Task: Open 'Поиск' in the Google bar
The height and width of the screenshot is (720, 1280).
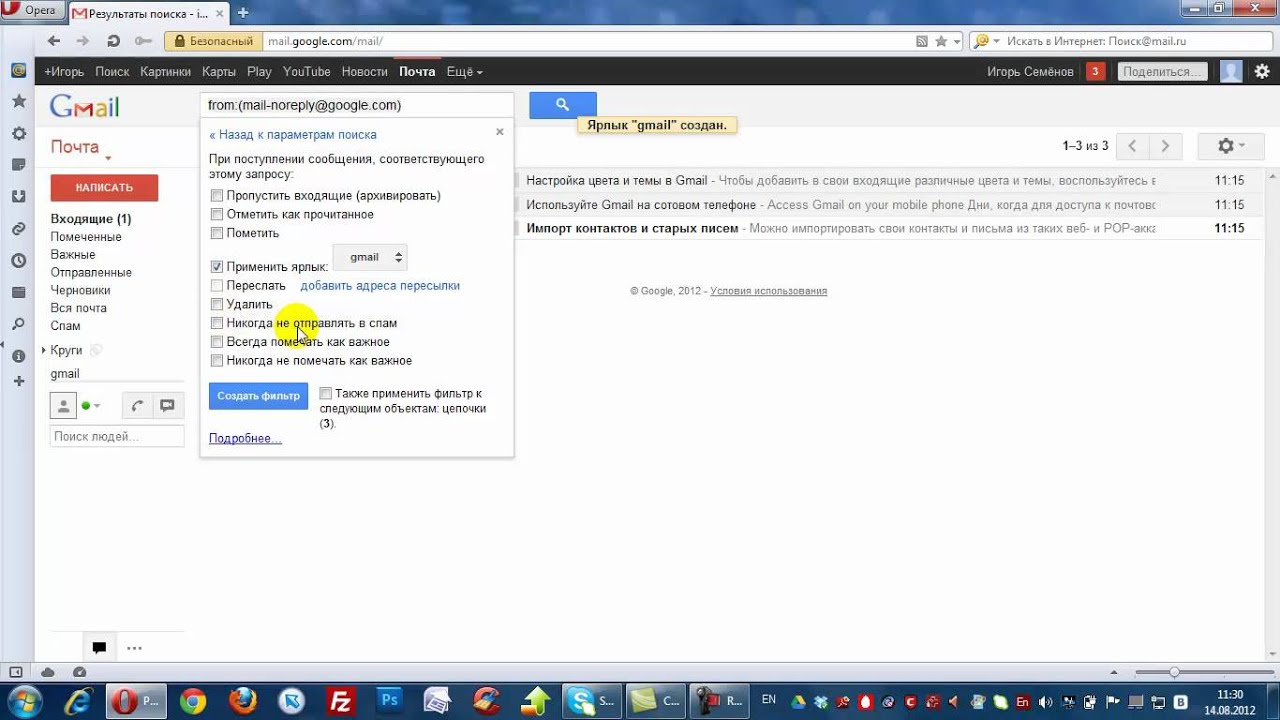Action: pyautogui.click(x=112, y=72)
